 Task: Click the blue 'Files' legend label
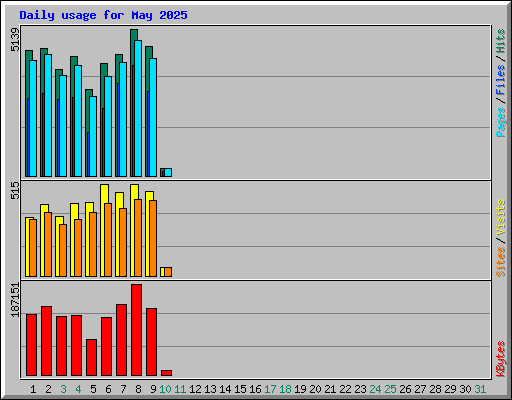pyautogui.click(x=500, y=79)
